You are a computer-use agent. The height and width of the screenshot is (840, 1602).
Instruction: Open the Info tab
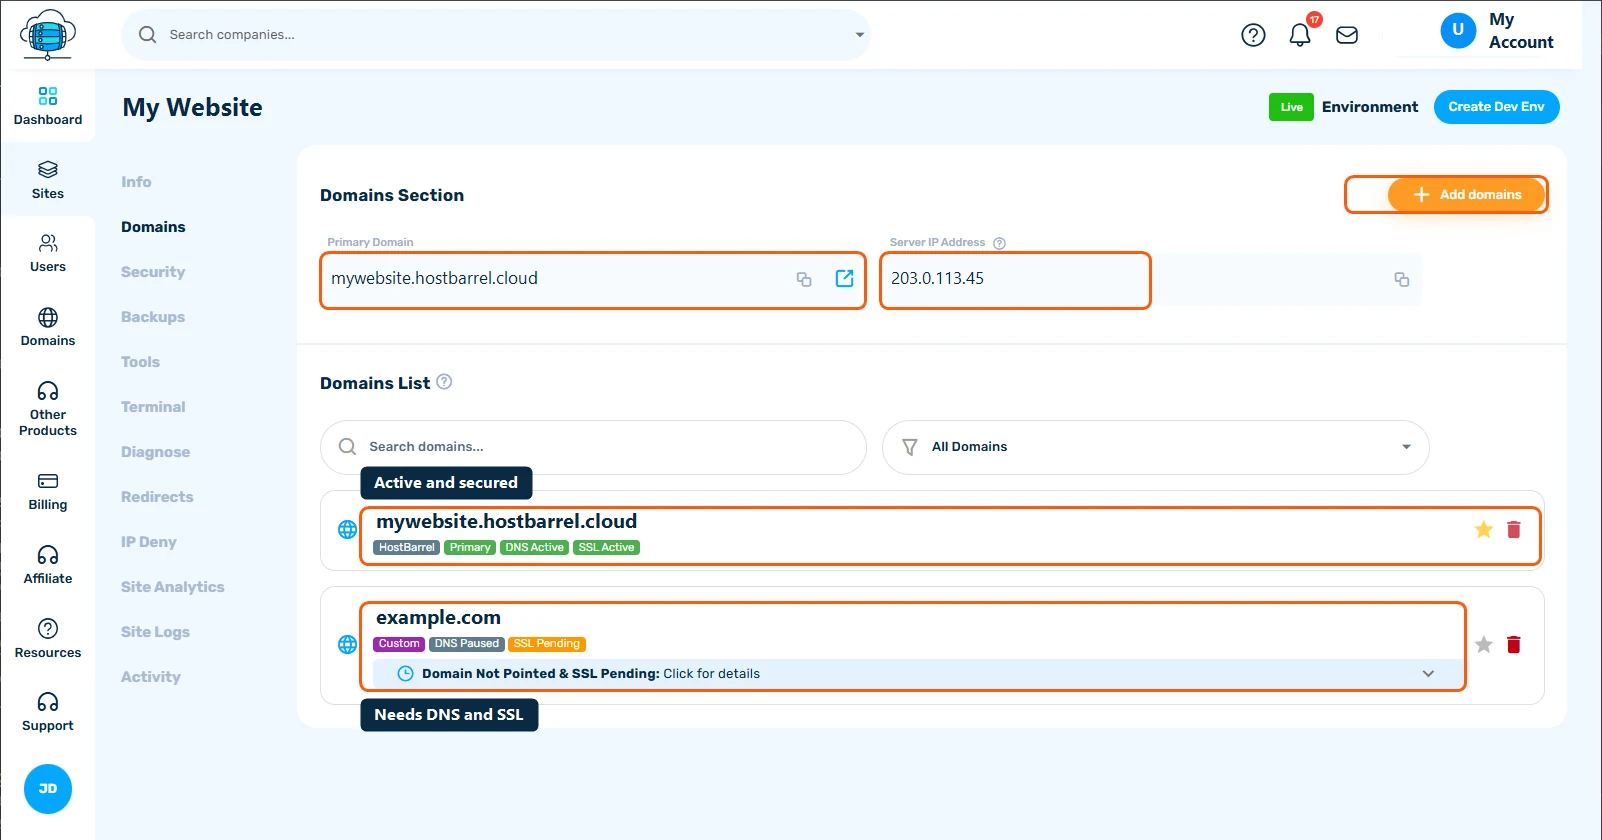point(136,182)
